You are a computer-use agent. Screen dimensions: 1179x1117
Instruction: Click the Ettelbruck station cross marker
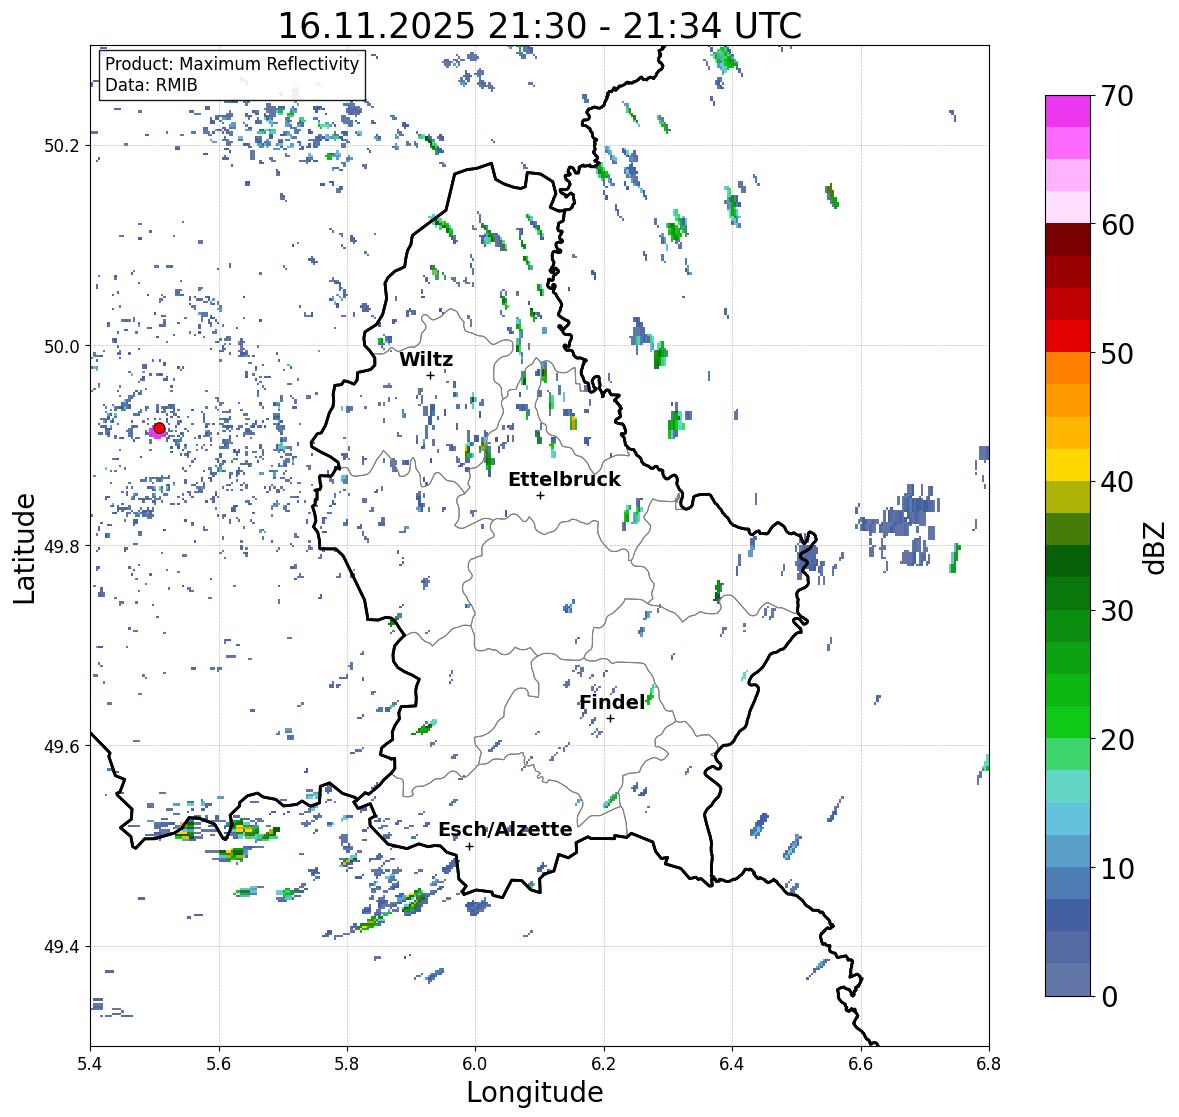[540, 495]
